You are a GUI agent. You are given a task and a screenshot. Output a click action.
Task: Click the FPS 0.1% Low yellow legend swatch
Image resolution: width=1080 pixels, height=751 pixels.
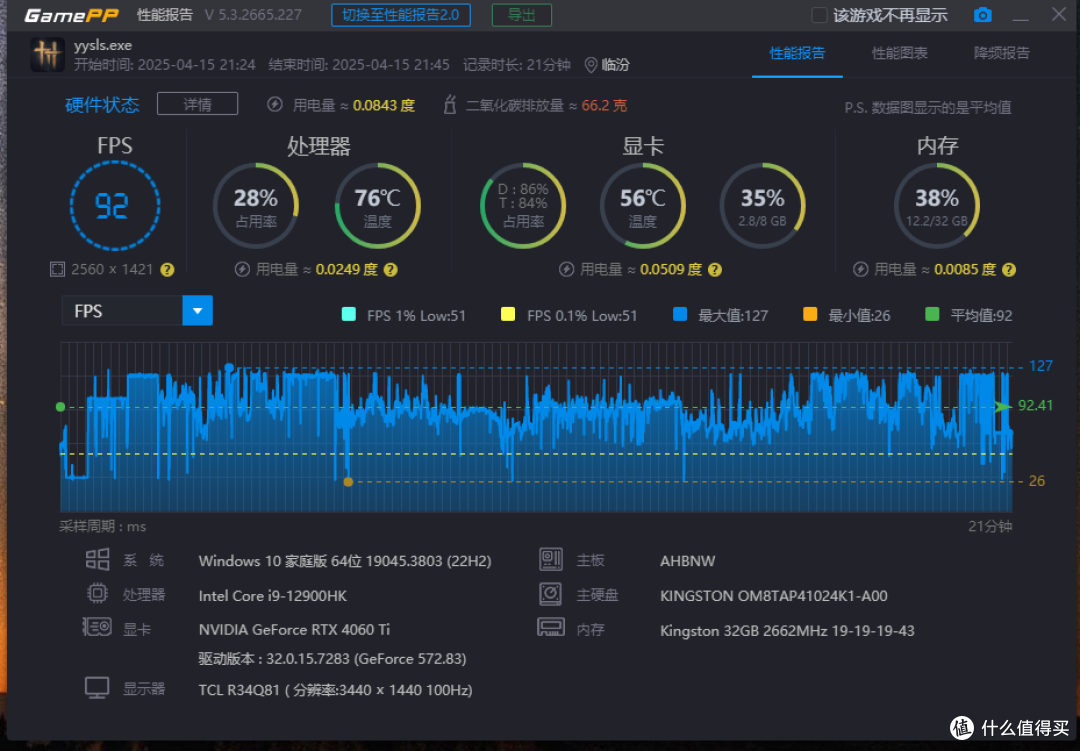[508, 315]
